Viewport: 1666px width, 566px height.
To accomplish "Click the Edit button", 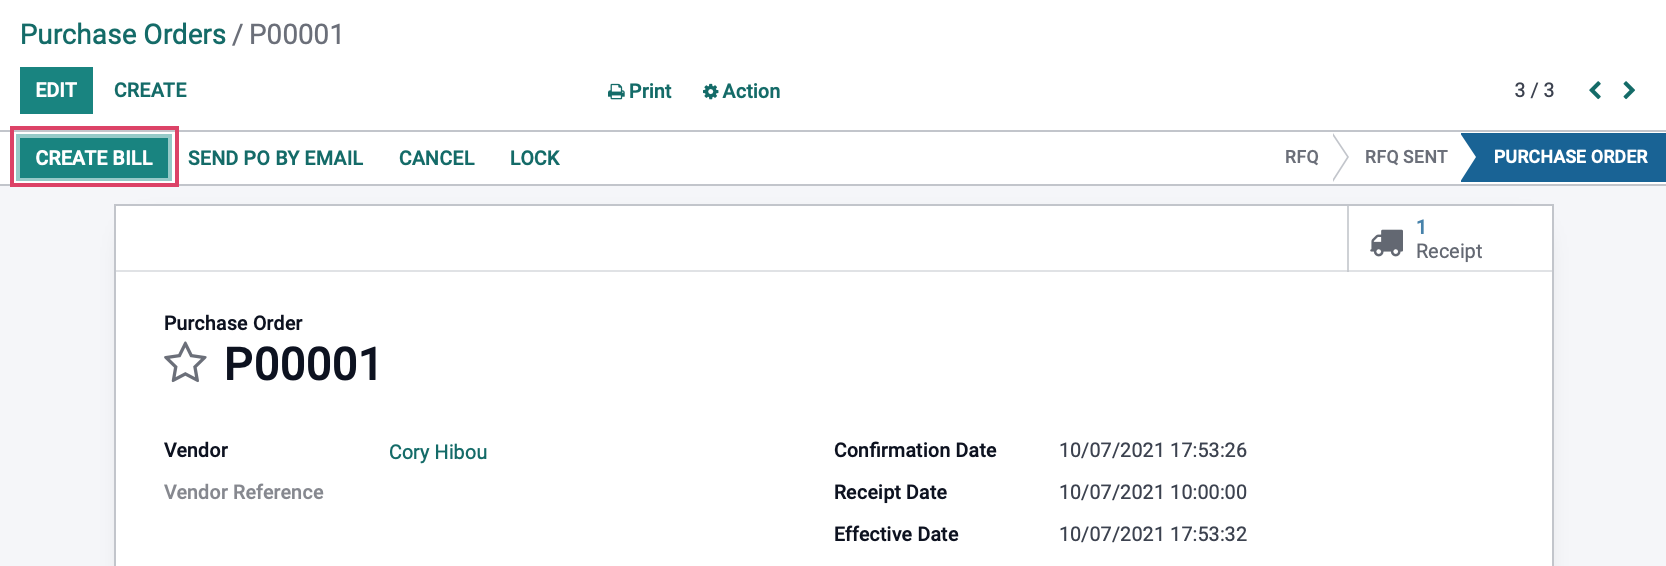I will coord(56,90).
